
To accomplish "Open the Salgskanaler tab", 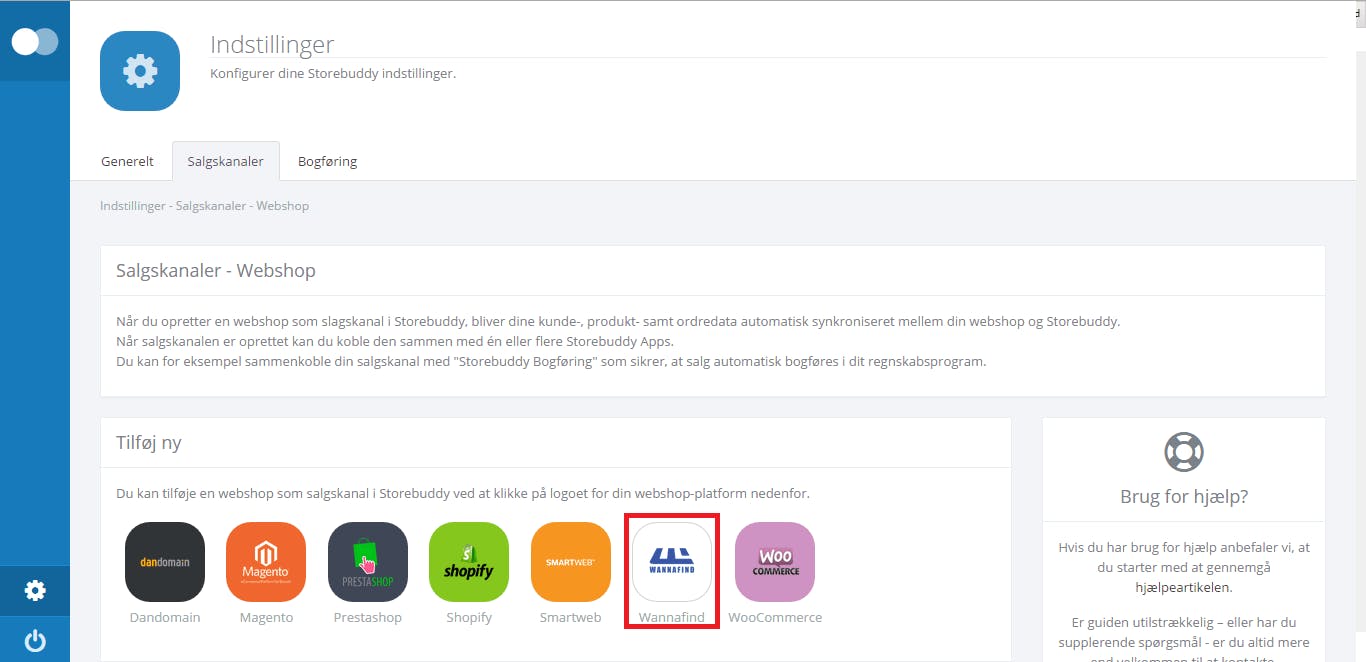I will click(226, 161).
